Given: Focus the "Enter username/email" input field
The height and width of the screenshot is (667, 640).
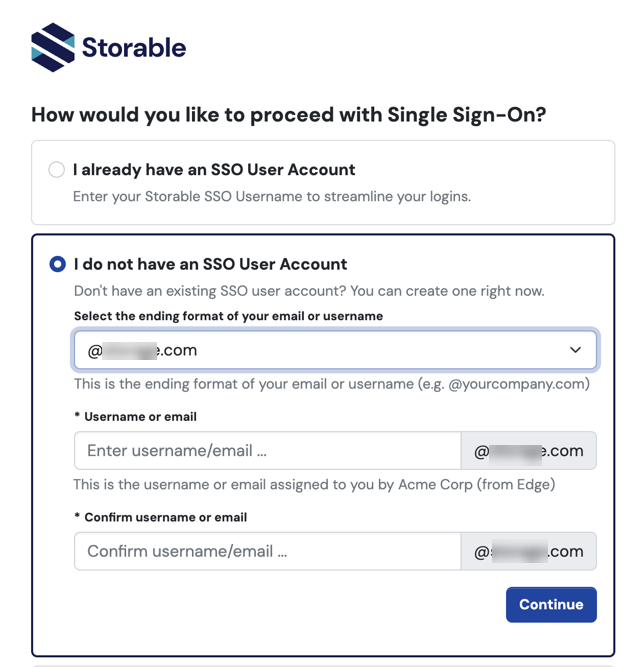Looking at the screenshot, I should click(267, 451).
